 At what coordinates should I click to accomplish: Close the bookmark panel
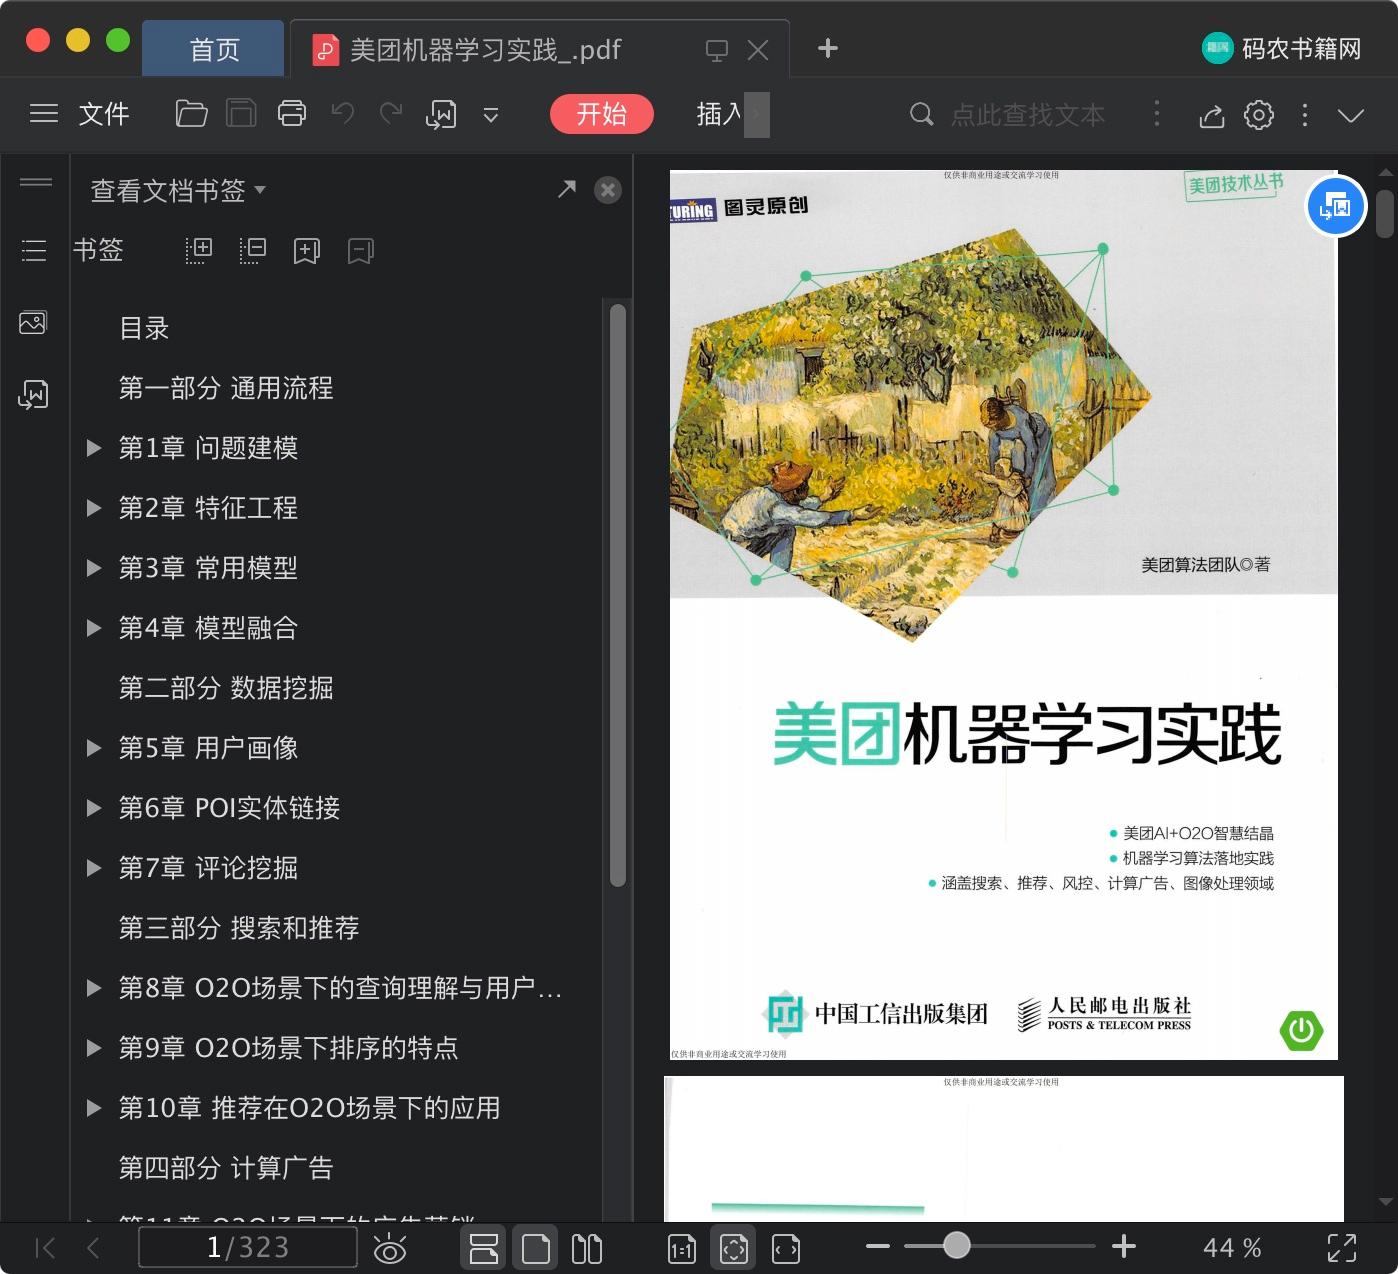[608, 190]
